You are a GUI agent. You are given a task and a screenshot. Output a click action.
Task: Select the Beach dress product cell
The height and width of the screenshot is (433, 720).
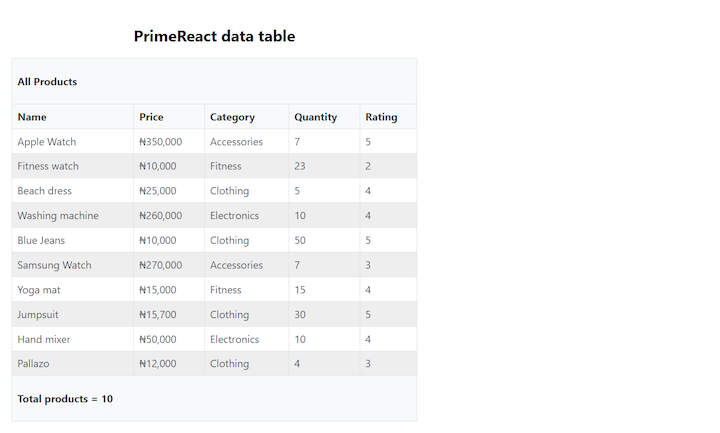[x=45, y=191]
